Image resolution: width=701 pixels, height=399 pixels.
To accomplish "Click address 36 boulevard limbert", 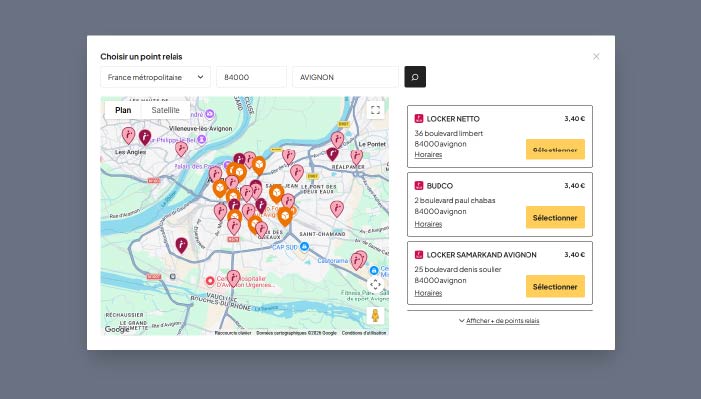I will pyautogui.click(x=448, y=133).
